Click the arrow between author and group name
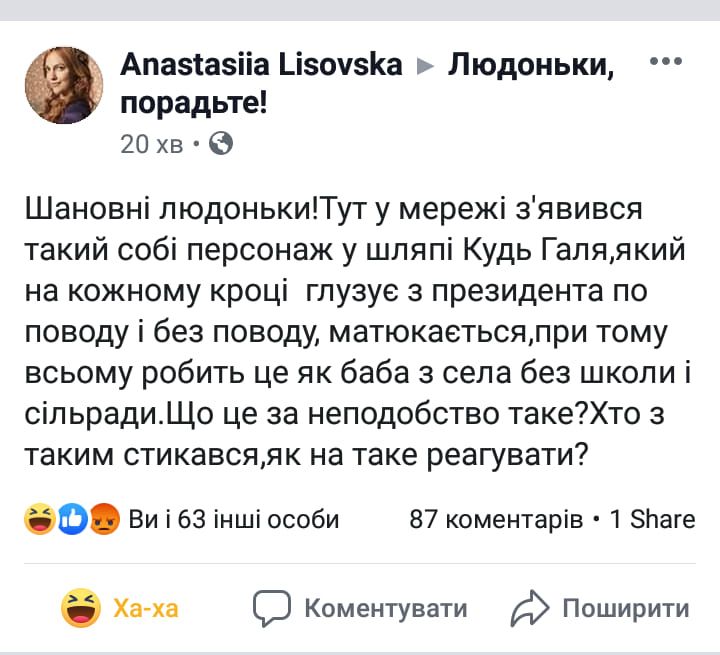Viewport: 720px width, 655px height. coord(425,67)
